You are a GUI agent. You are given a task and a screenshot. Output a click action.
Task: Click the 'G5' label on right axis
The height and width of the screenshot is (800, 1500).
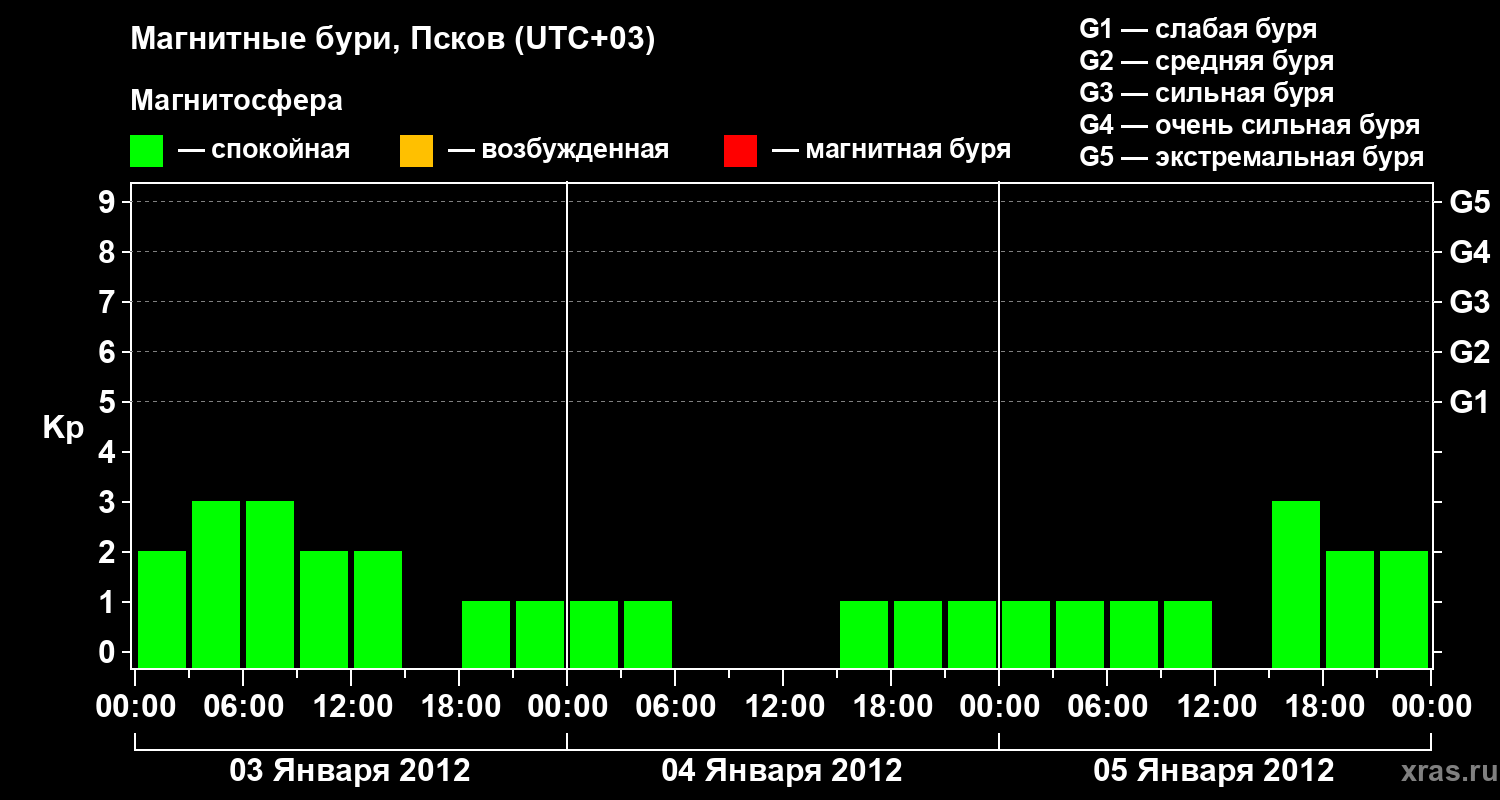tap(1469, 202)
